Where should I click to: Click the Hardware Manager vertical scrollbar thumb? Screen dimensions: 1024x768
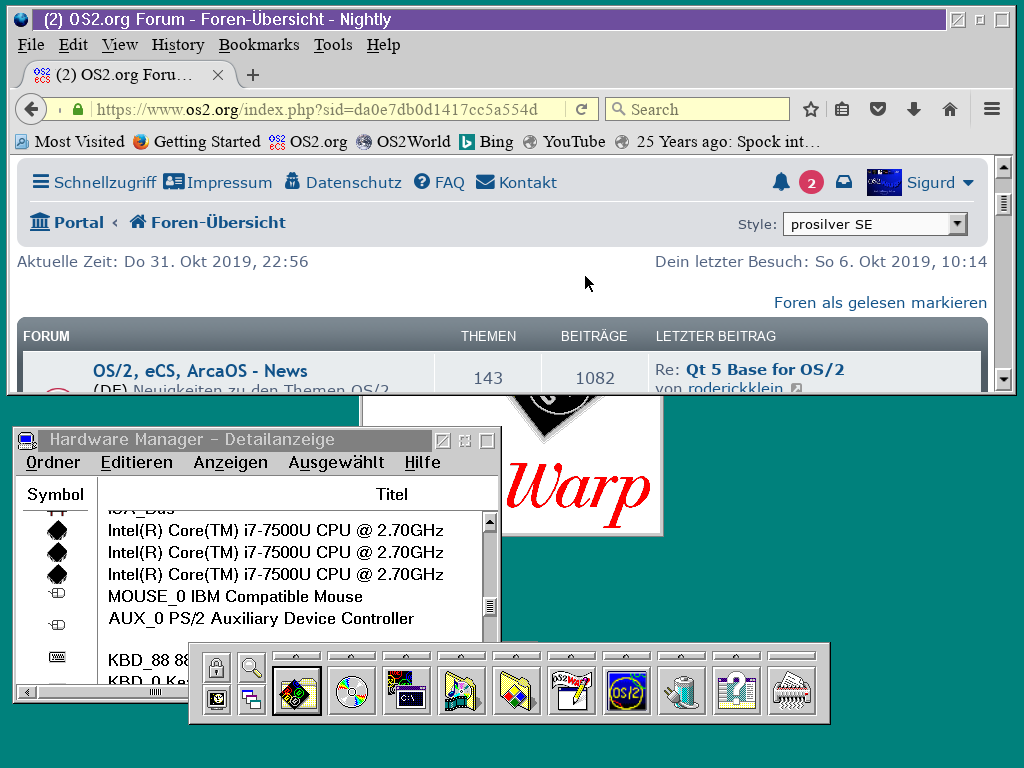pos(490,607)
